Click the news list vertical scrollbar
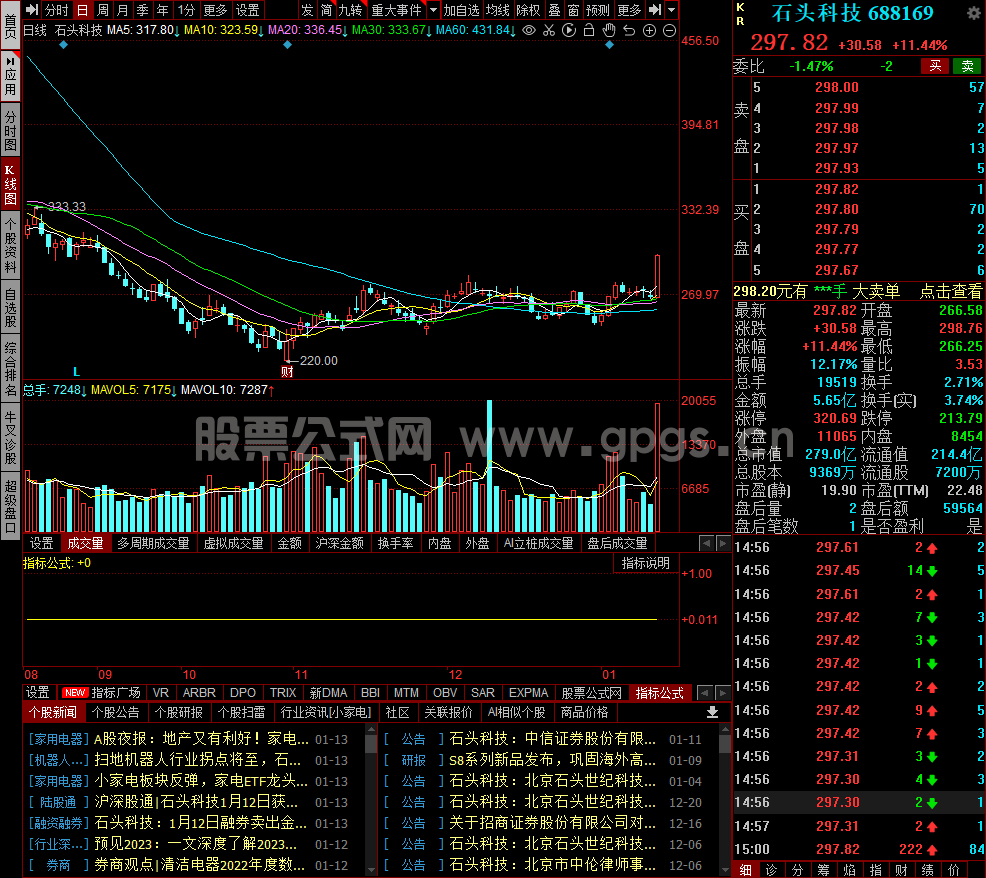This screenshot has width=986, height=878. (x=371, y=799)
